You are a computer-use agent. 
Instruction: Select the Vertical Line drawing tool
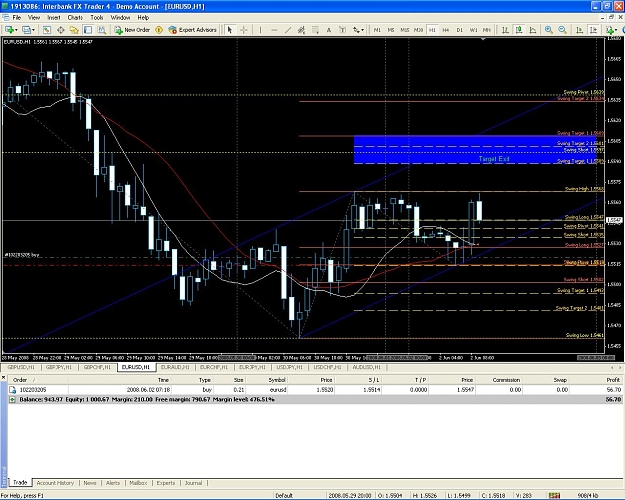coord(260,30)
